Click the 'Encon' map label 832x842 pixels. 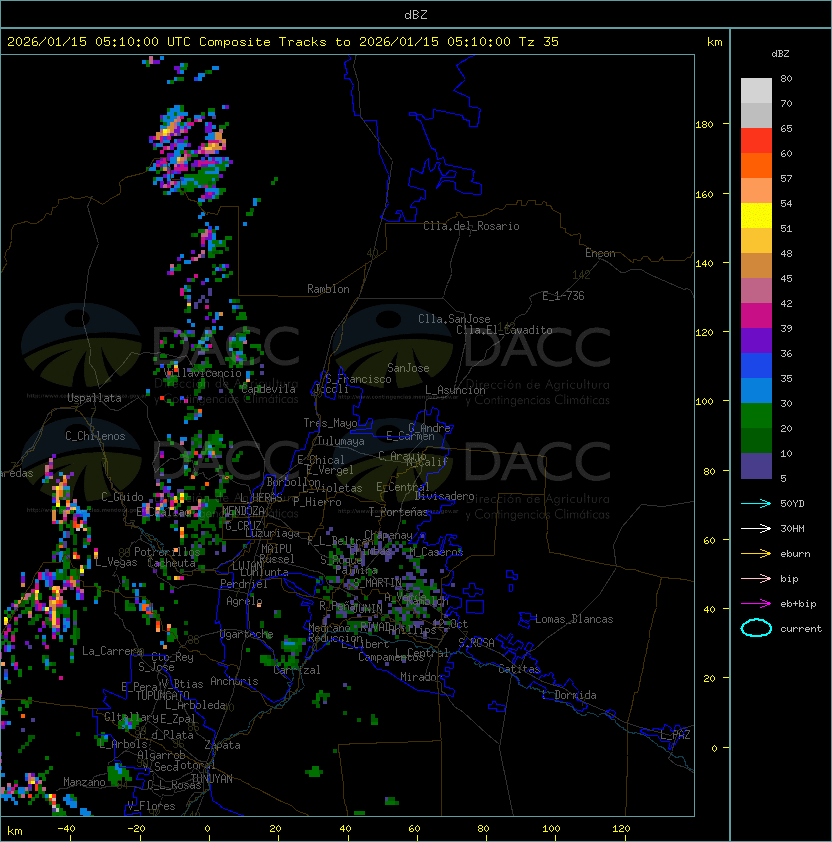pyautogui.click(x=600, y=253)
